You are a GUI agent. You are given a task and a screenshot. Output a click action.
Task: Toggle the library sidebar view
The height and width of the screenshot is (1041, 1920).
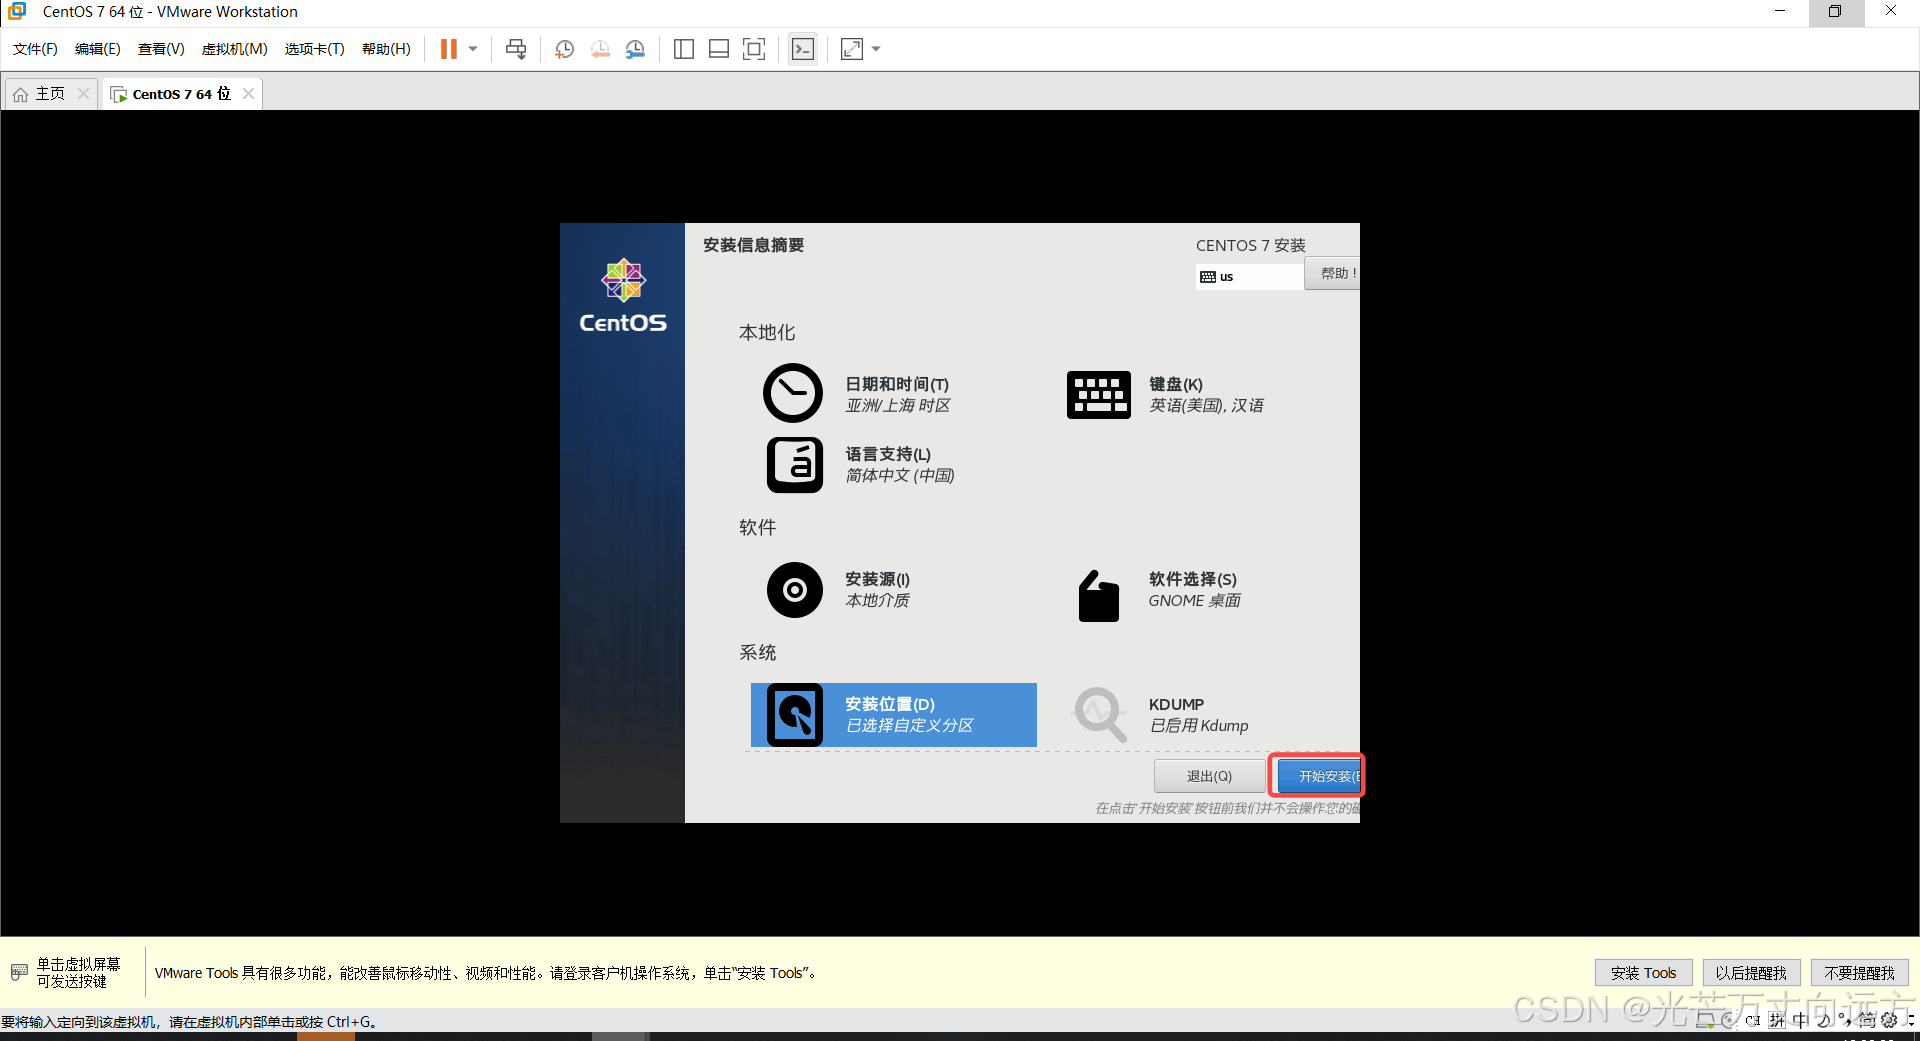click(x=684, y=49)
